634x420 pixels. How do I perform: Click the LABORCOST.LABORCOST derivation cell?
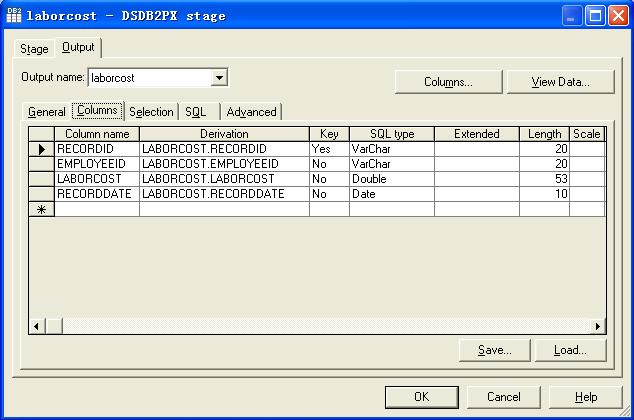point(224,179)
